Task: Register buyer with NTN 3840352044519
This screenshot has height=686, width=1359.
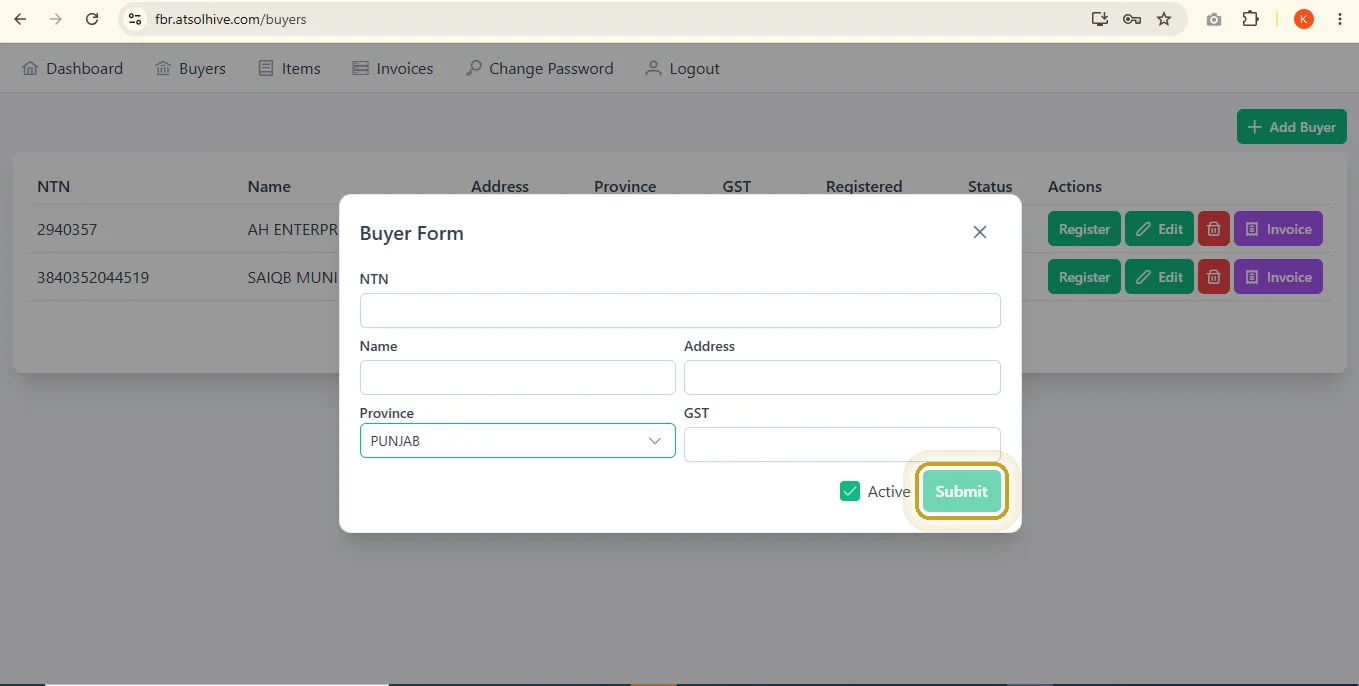Action: tap(1084, 277)
